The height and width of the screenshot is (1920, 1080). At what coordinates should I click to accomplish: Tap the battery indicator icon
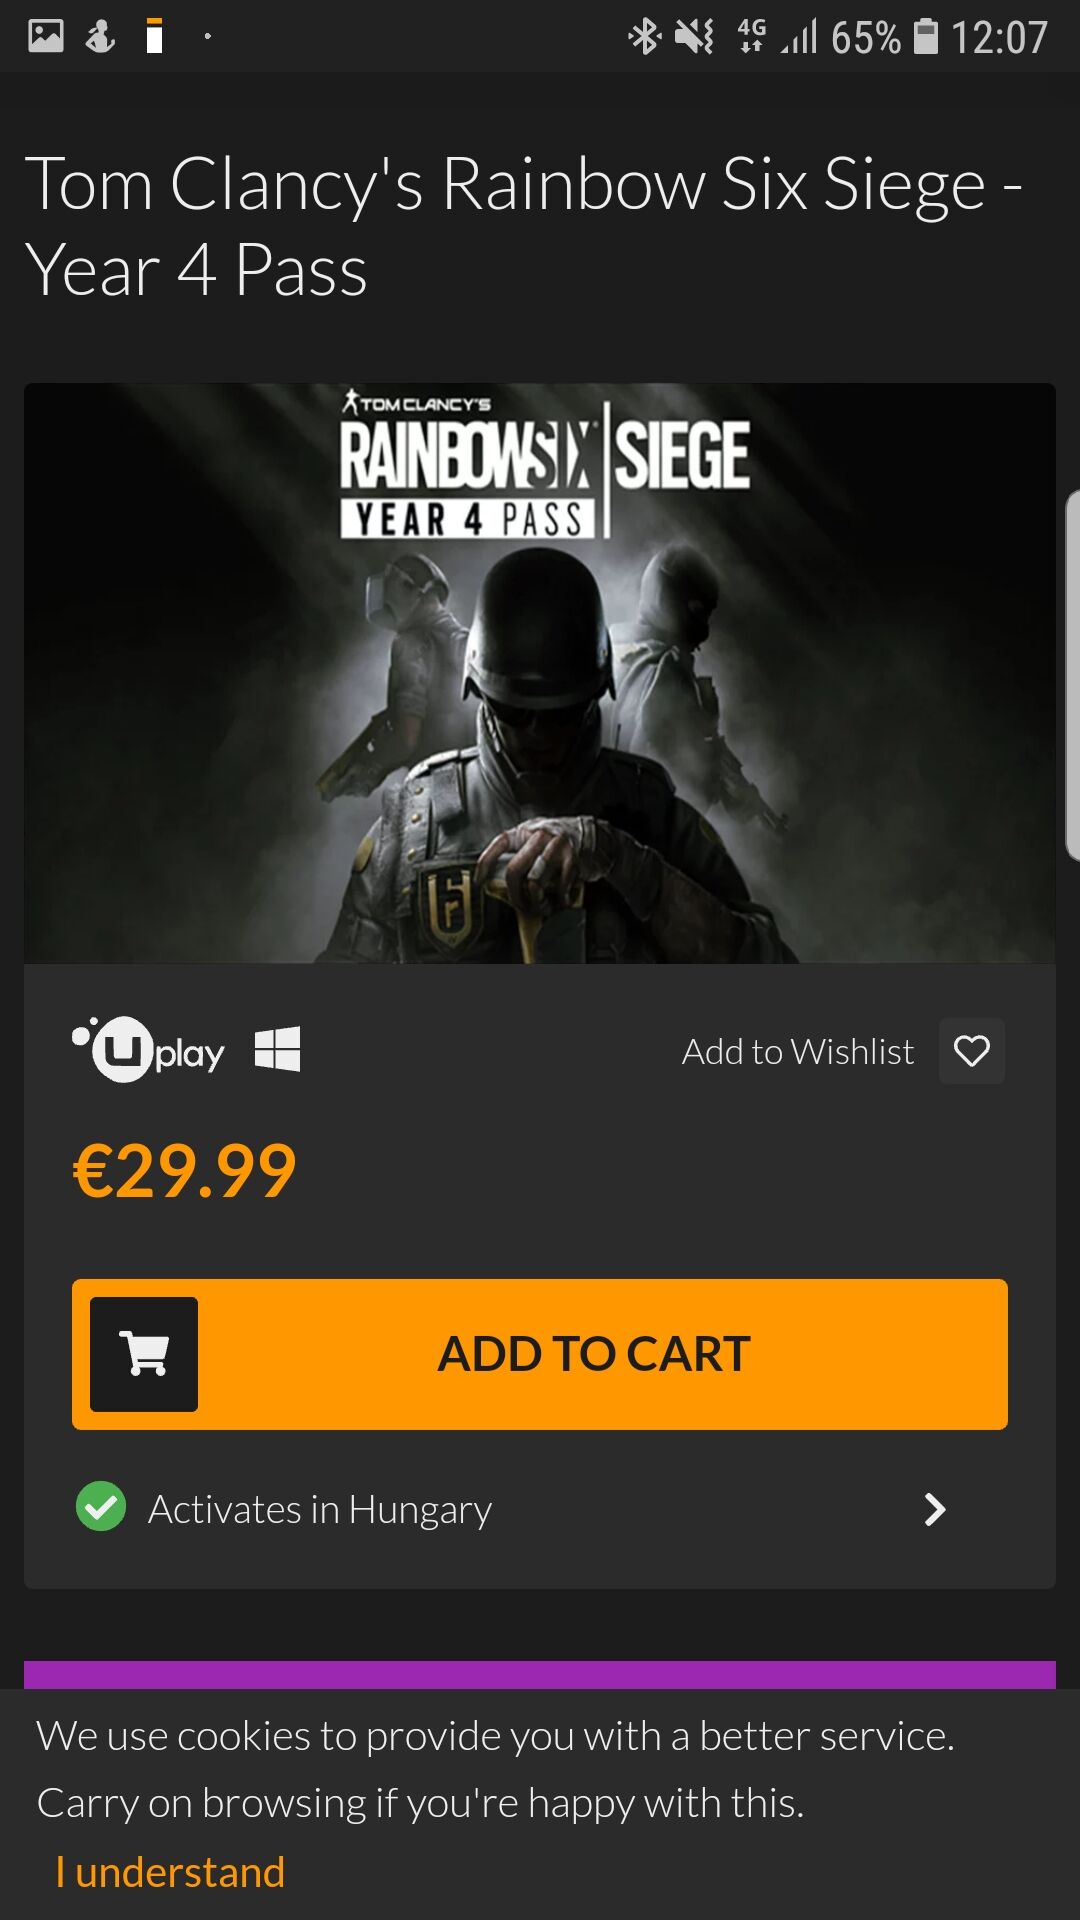(x=927, y=36)
